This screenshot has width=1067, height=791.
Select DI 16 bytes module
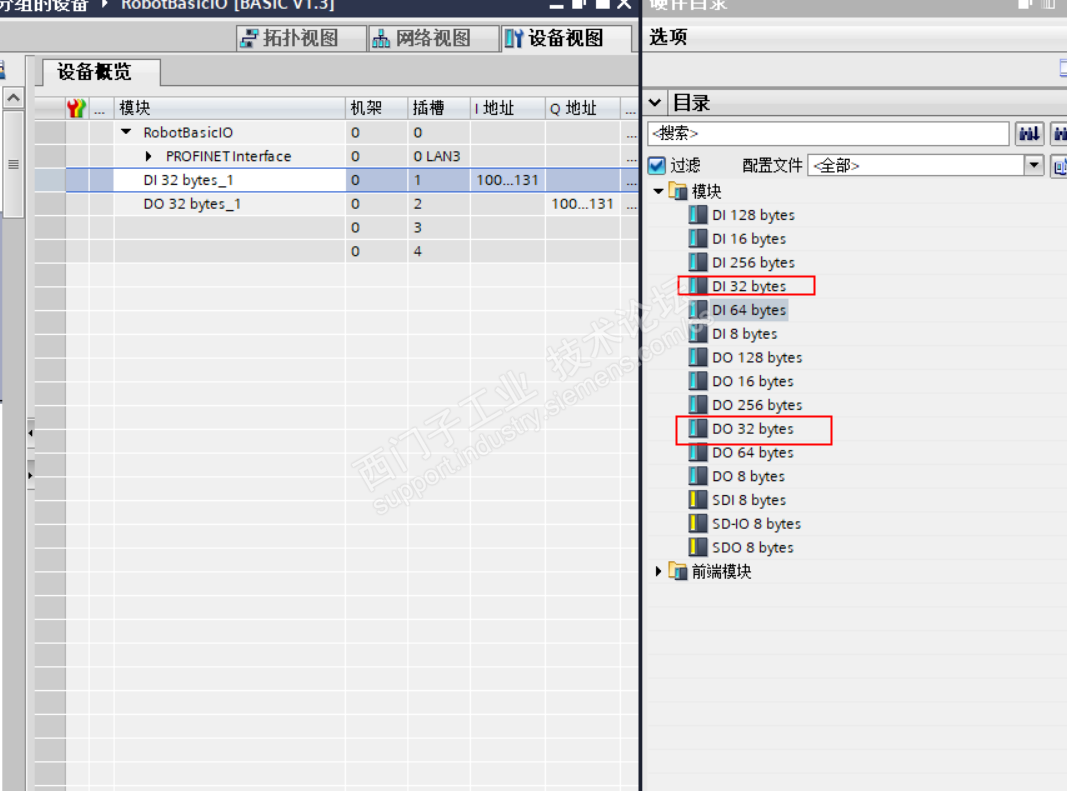tap(749, 239)
